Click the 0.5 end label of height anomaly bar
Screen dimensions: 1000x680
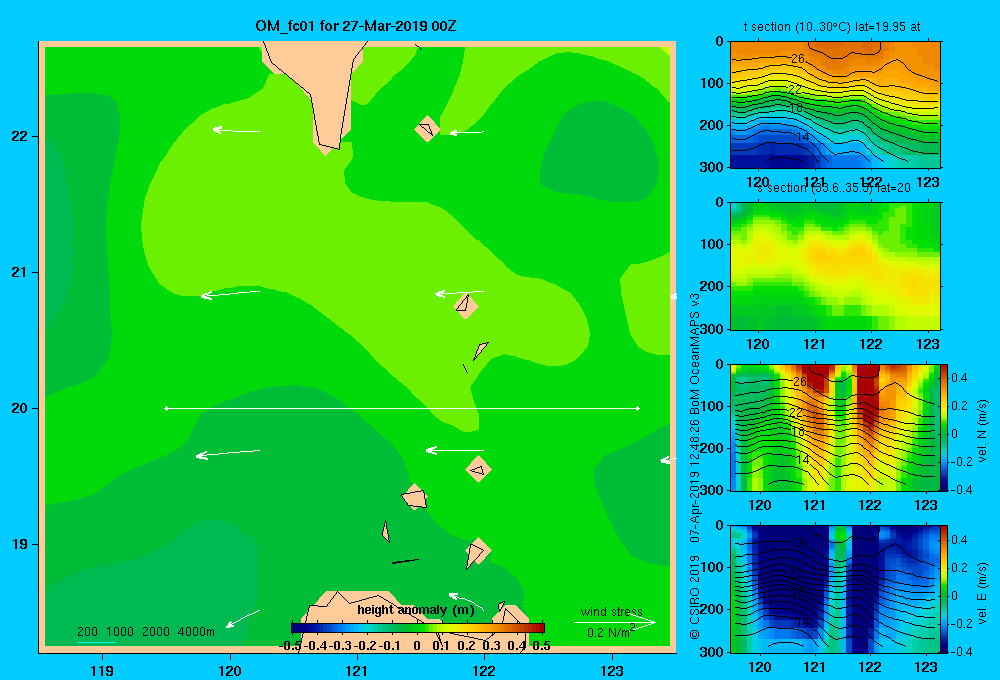541,645
